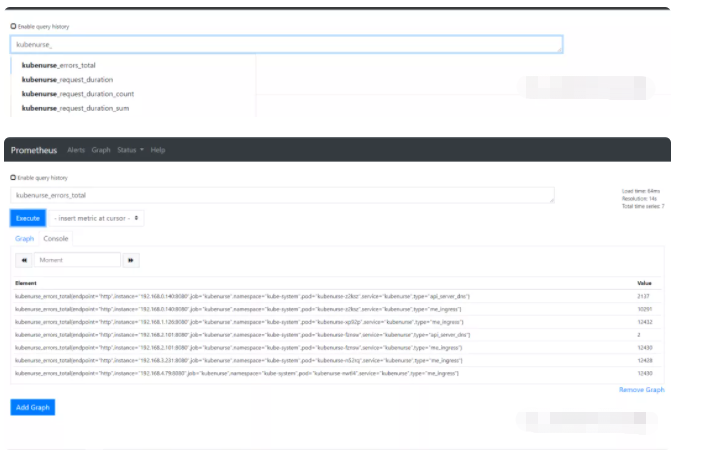Open the insert metric at cursor dropdown
Image resolution: width=713 pixels, height=460 pixels.
click(96, 219)
